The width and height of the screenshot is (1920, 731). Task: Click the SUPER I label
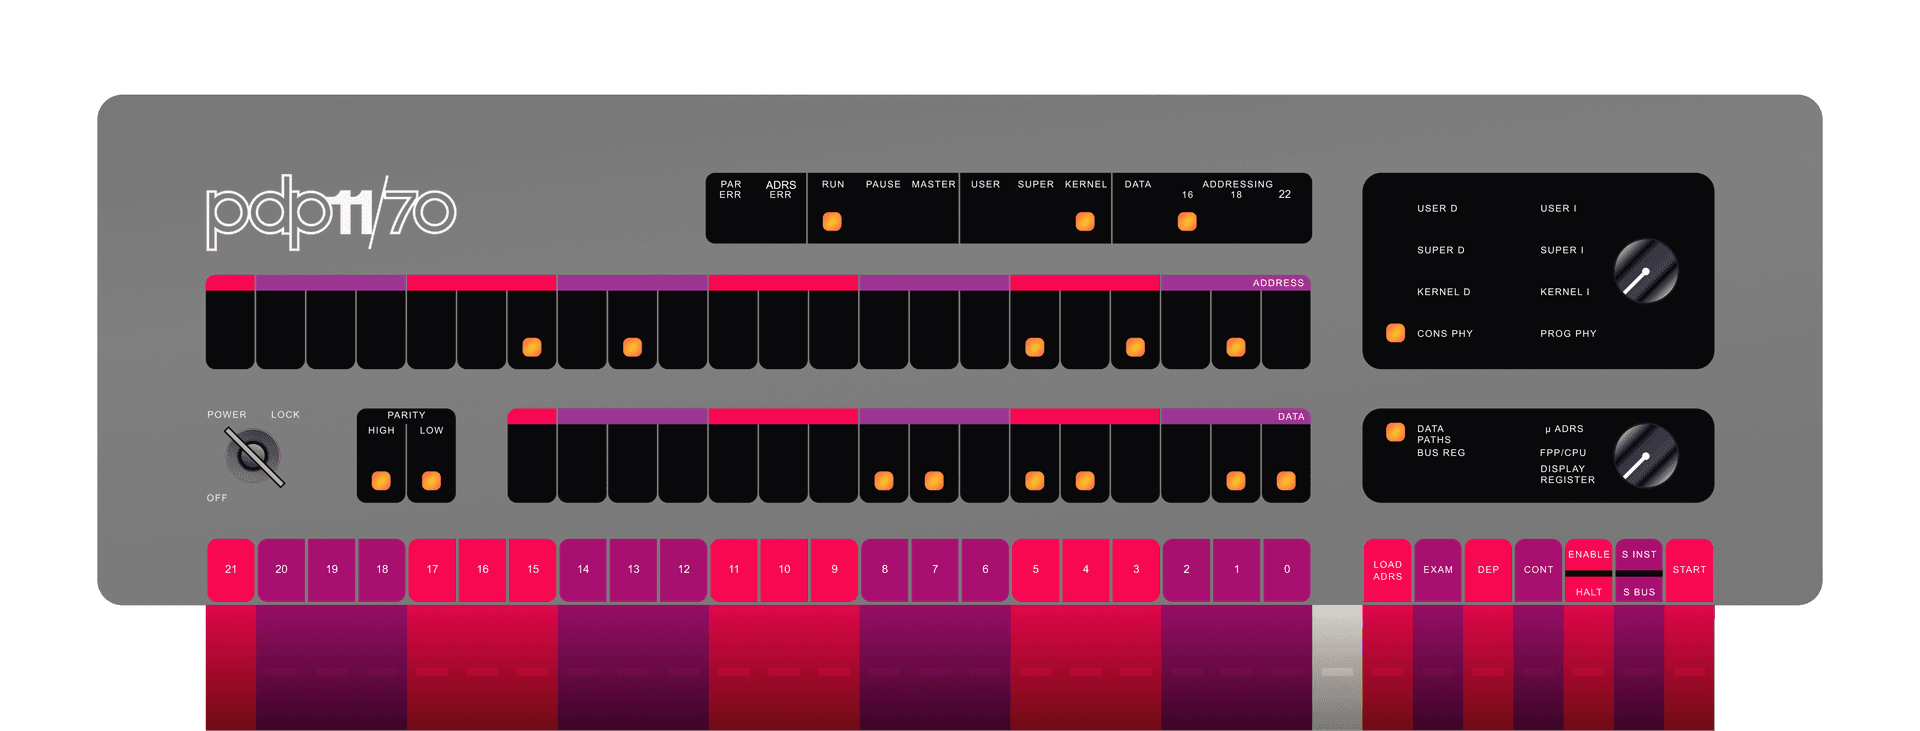[1562, 250]
